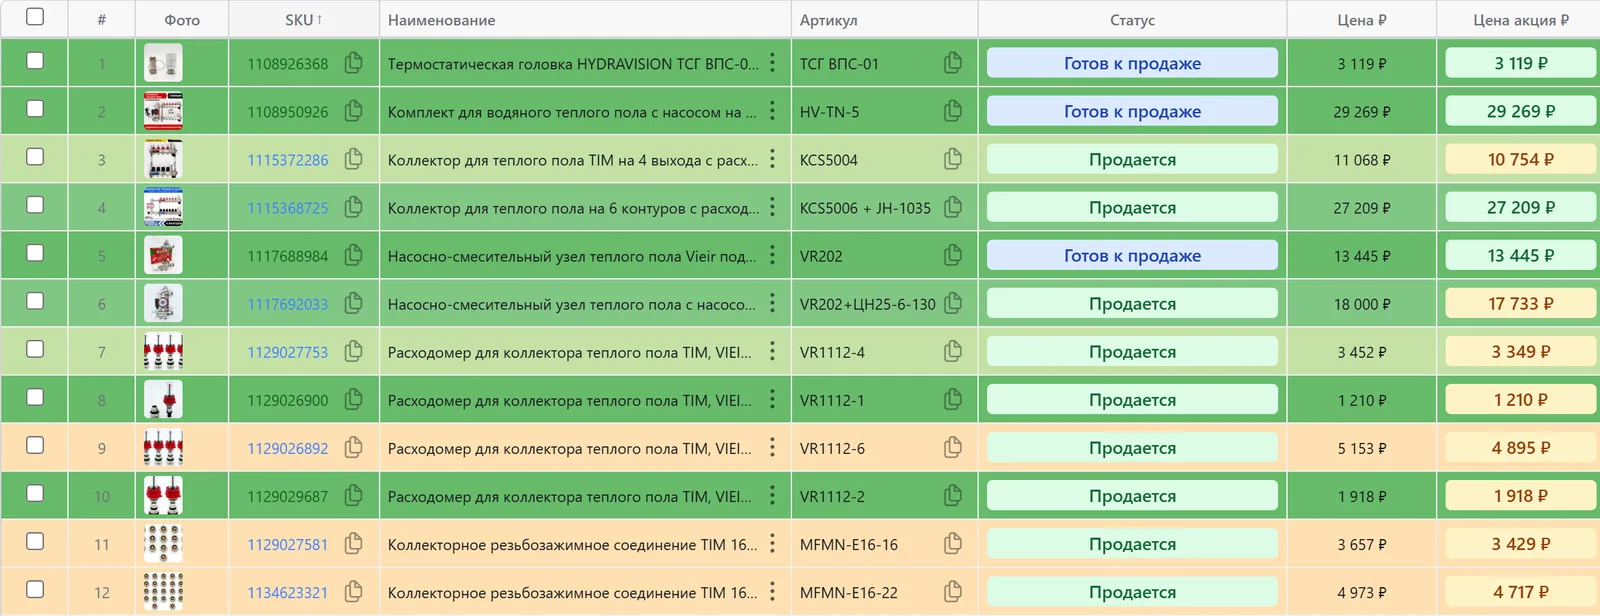
Task: Click the Статус column header
Action: pos(1132,20)
